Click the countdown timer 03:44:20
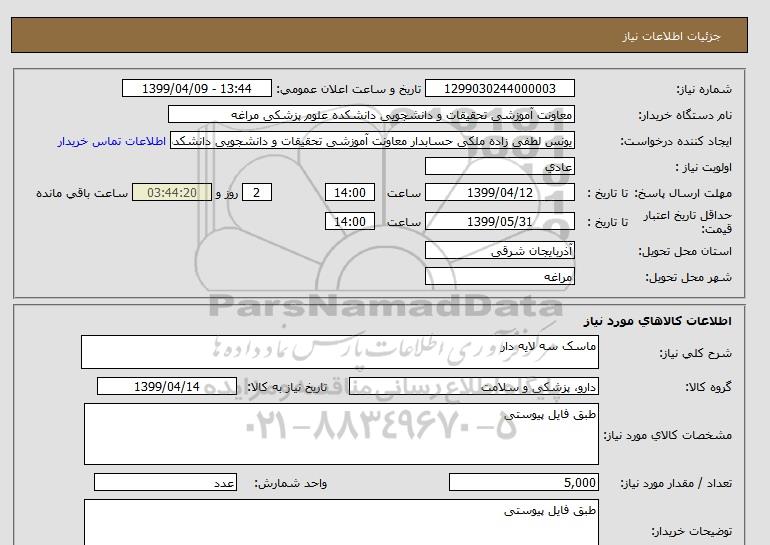Viewport: 770px width, 545px height. 172,192
